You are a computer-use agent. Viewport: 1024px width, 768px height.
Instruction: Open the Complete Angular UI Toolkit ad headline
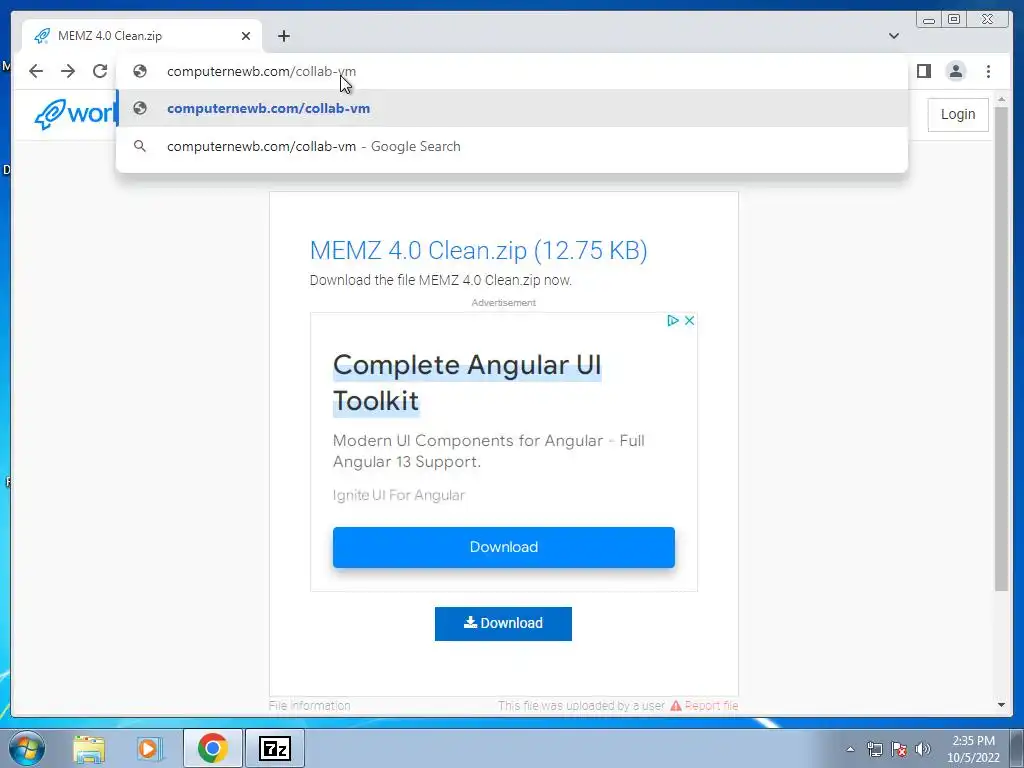tap(466, 383)
